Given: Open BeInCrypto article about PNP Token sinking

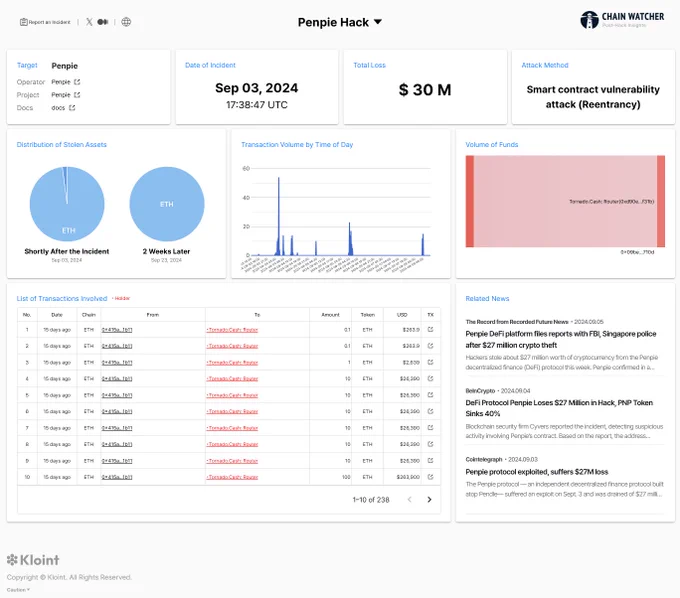Looking at the screenshot, I should [x=559, y=408].
